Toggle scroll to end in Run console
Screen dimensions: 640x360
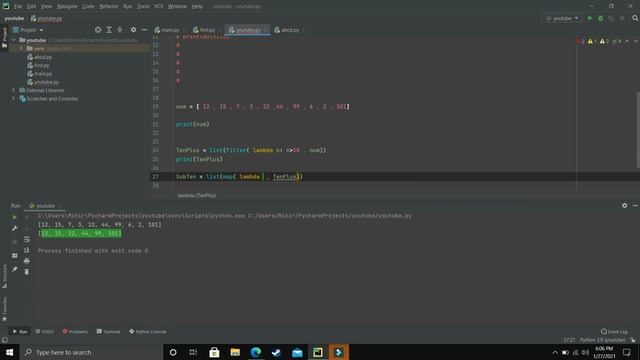[x=27, y=250]
